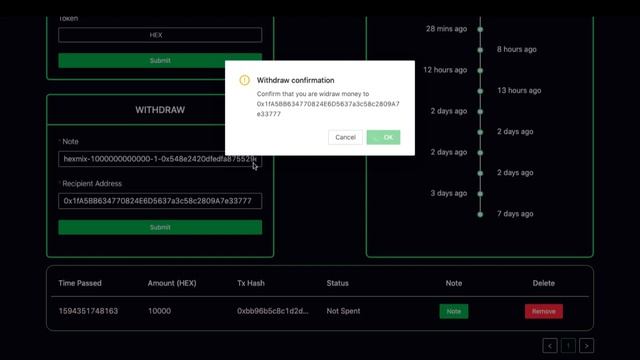The image size is (640, 360).
Task: Select page 1 in pagination
Action: click(x=568, y=346)
